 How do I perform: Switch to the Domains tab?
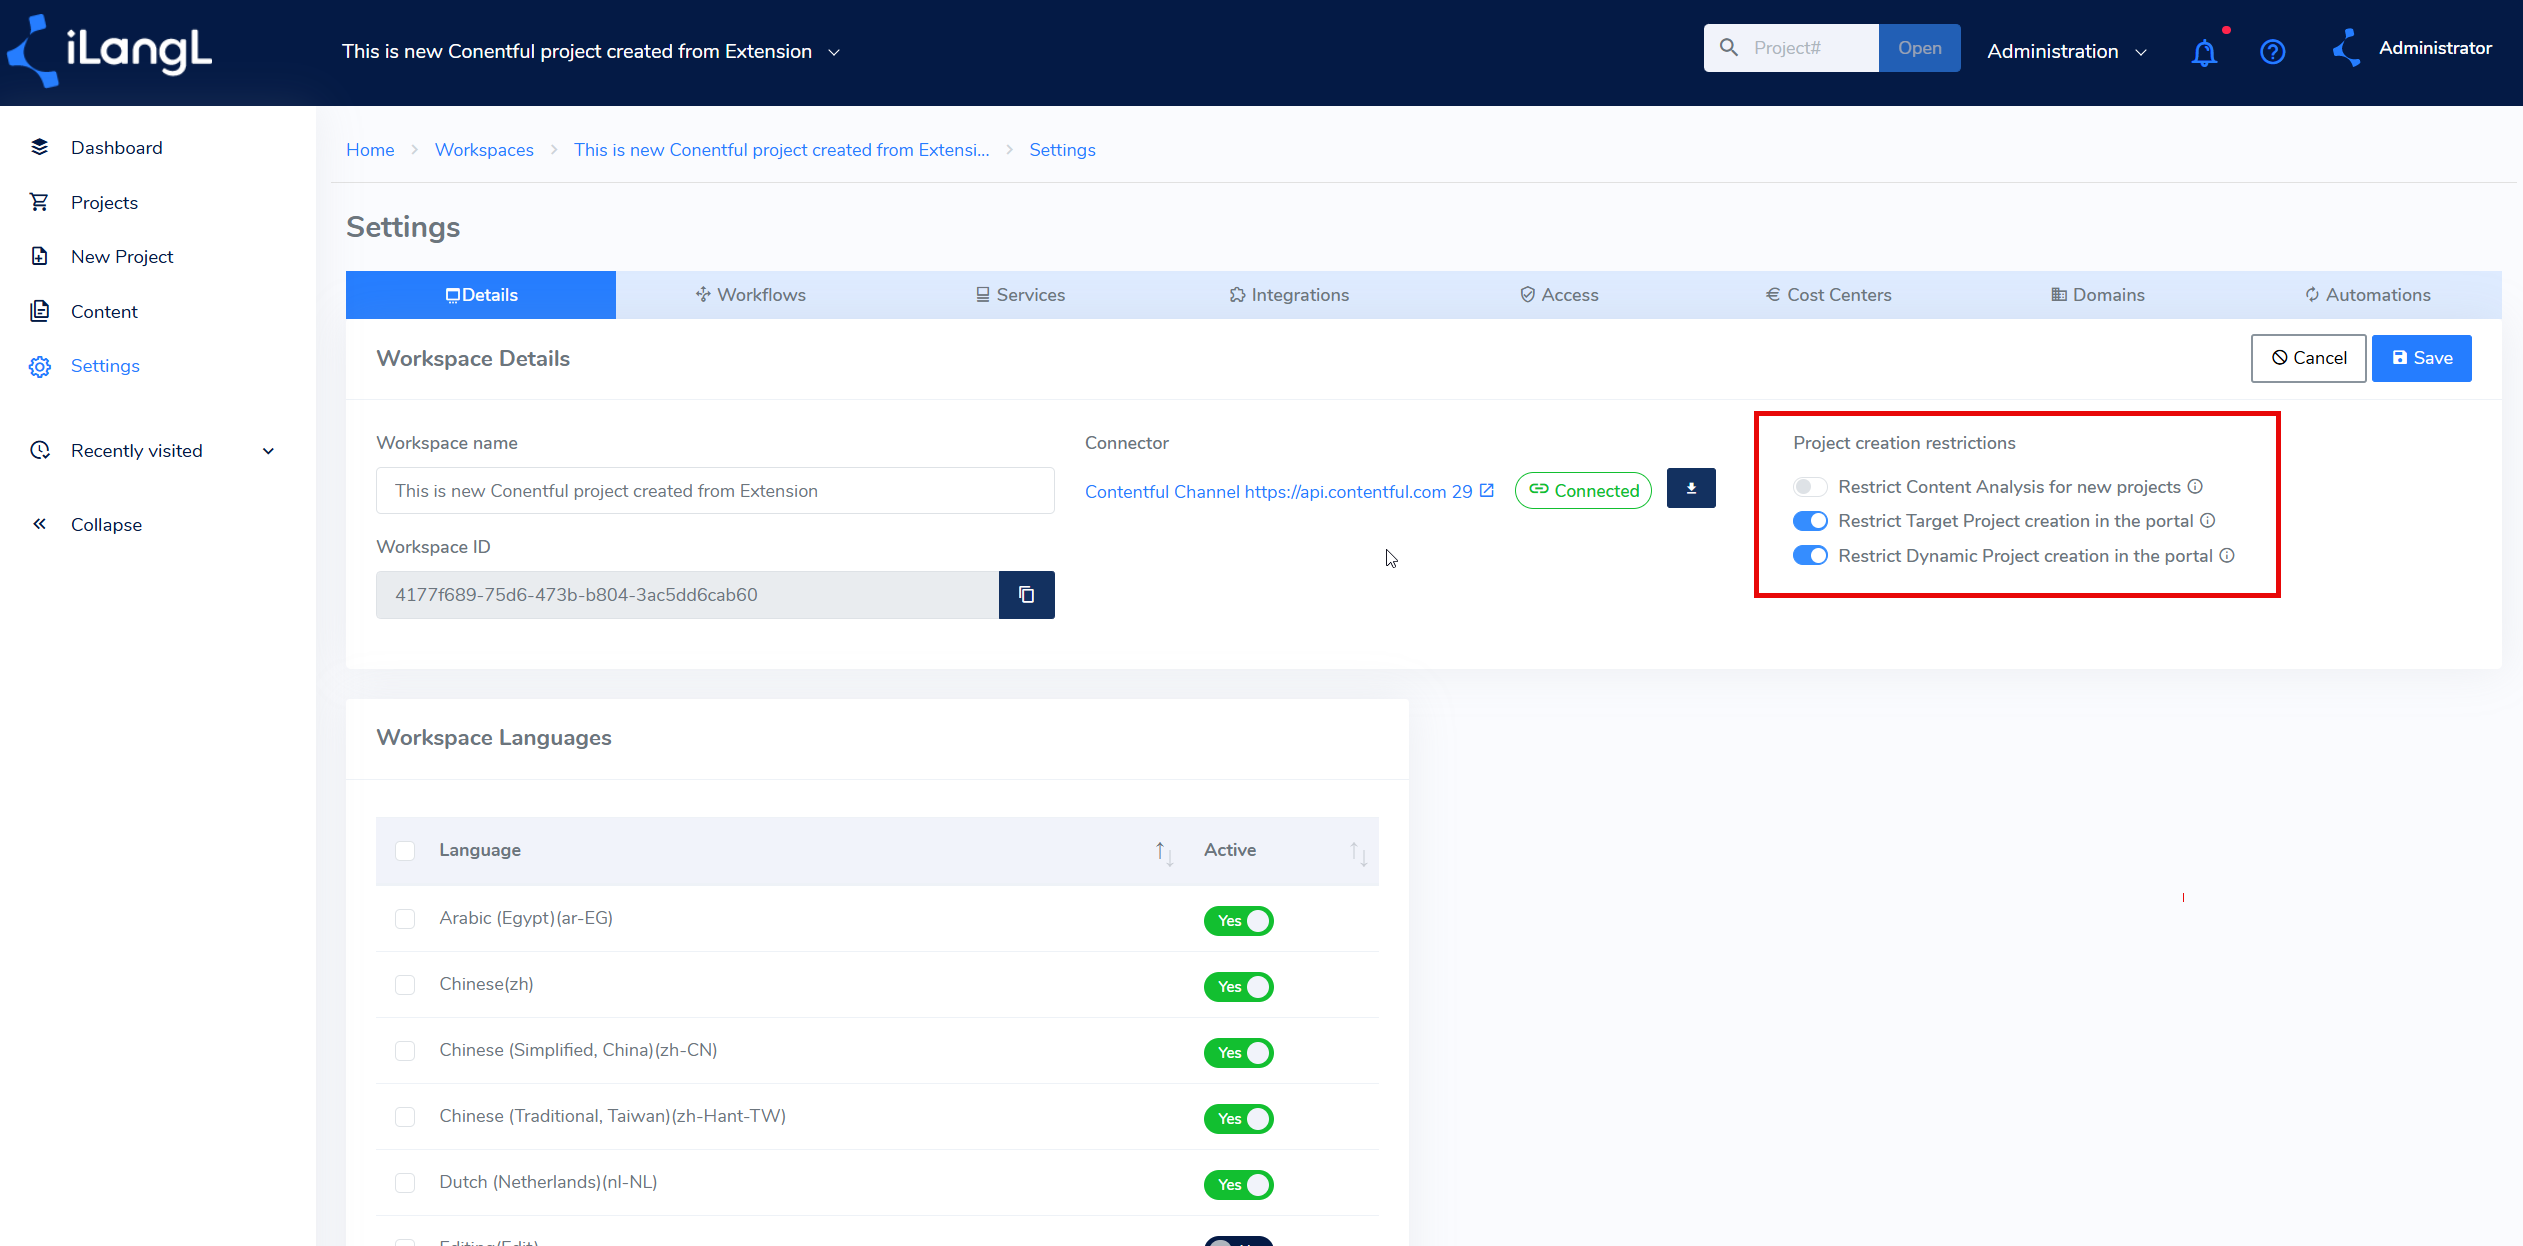click(2098, 295)
